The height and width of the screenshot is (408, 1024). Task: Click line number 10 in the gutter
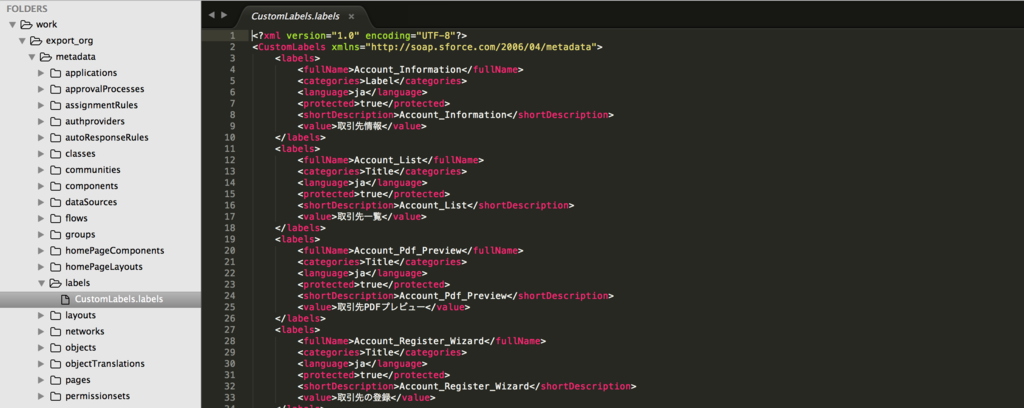(229, 138)
